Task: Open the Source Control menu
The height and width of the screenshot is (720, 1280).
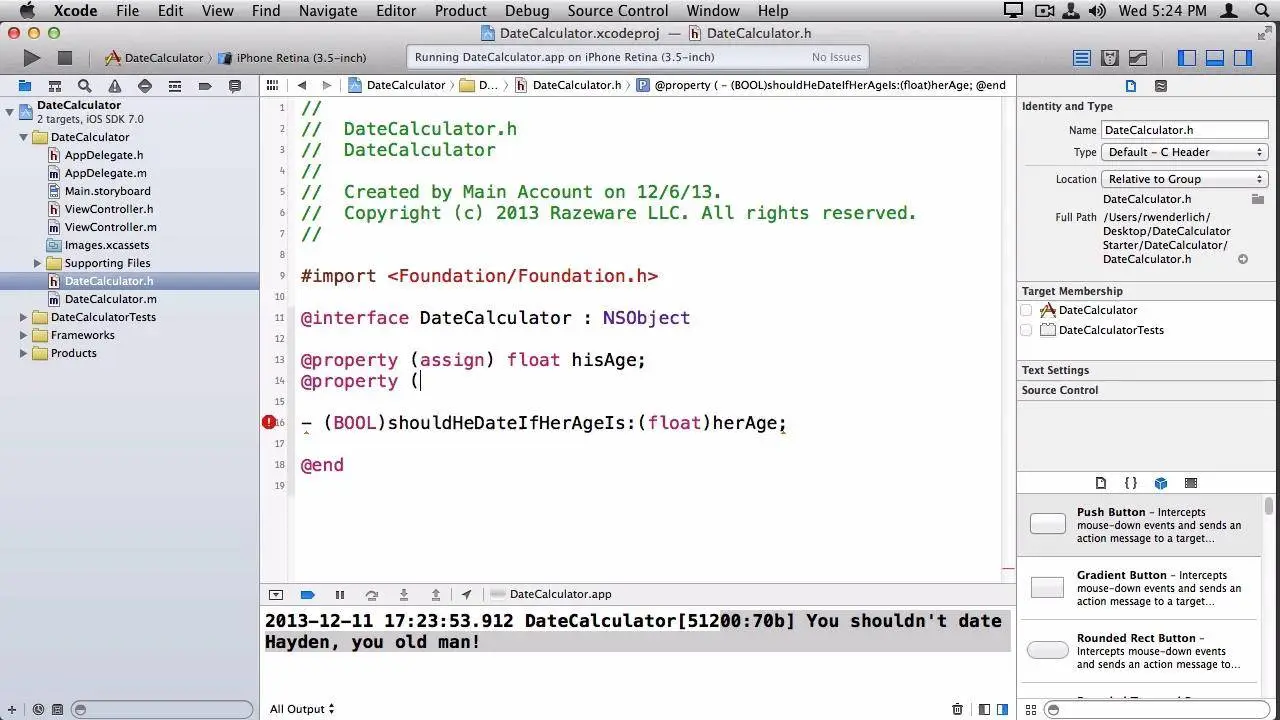Action: 617,11
